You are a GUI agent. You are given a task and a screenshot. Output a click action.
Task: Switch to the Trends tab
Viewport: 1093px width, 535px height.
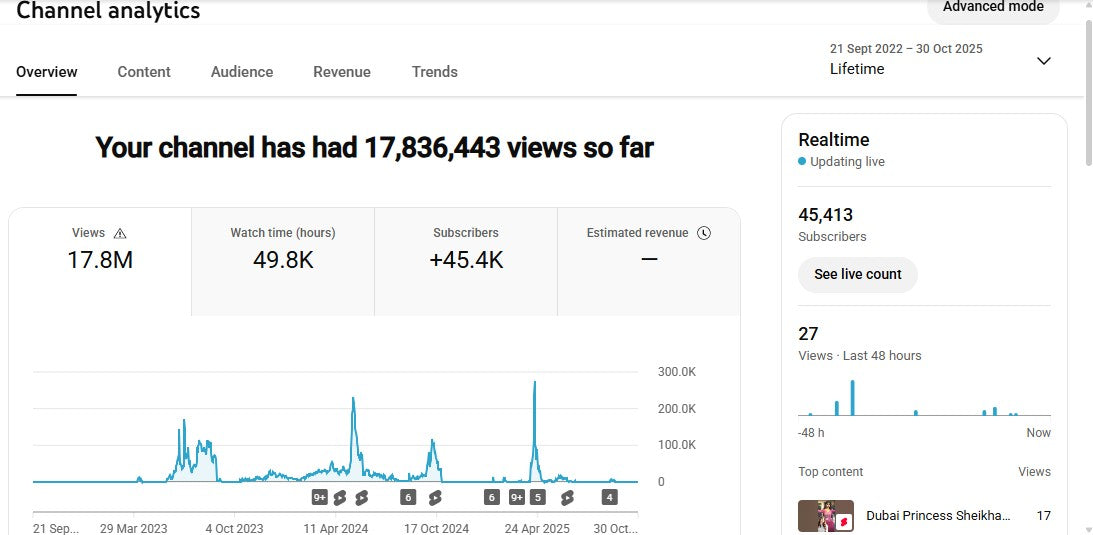(435, 72)
